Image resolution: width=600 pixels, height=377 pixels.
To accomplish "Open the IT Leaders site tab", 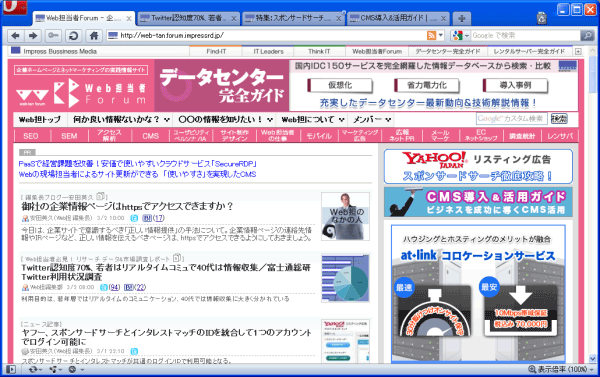I will point(268,51).
